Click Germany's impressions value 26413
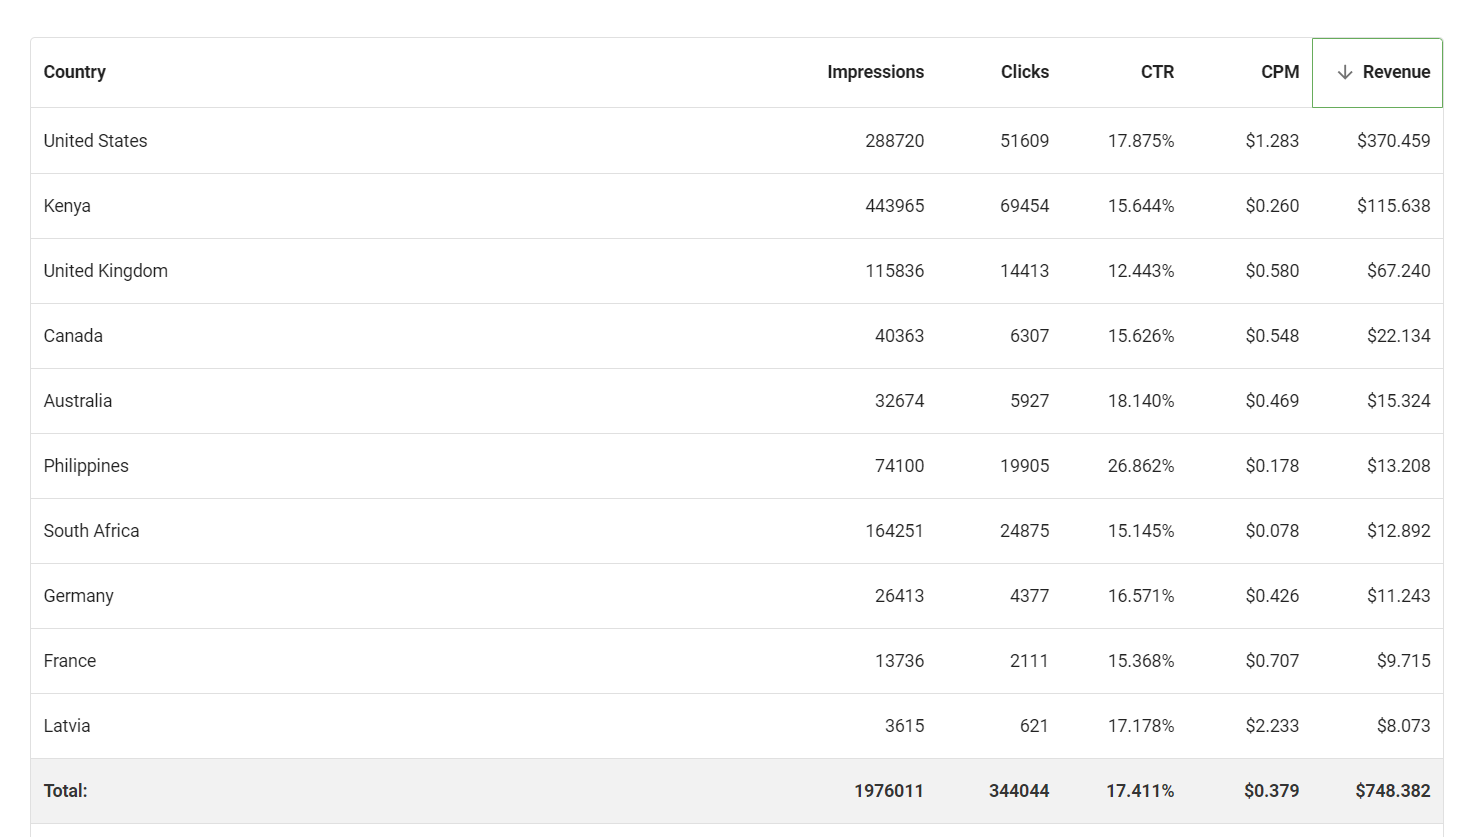The height and width of the screenshot is (837, 1468). tap(899, 595)
